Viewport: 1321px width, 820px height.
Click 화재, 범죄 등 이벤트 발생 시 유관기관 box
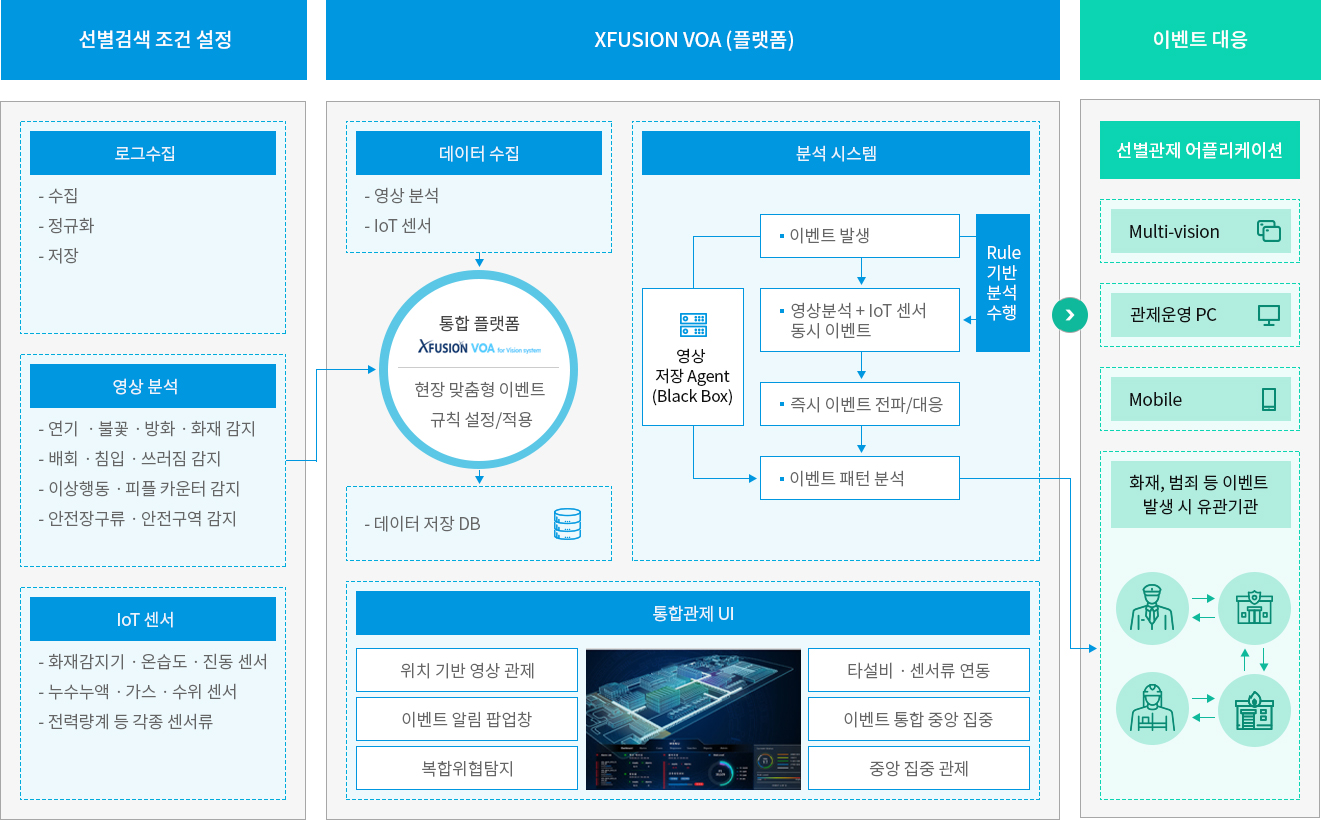tap(1200, 494)
